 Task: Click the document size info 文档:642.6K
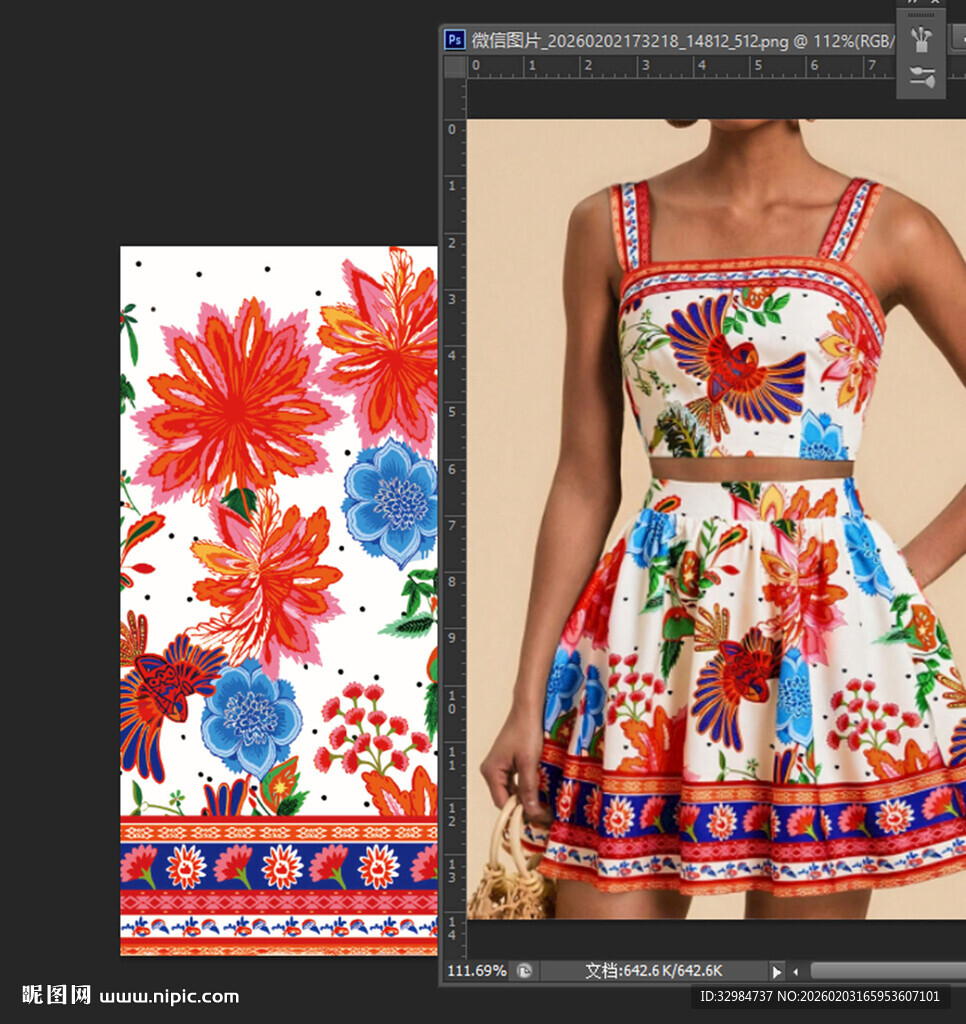click(x=653, y=971)
